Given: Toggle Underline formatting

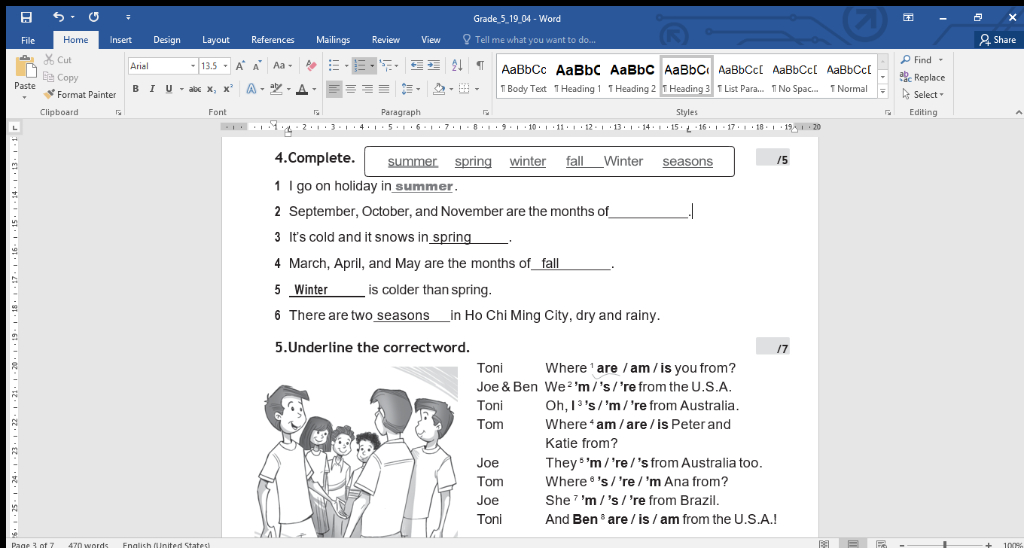Looking at the screenshot, I should pyautogui.click(x=168, y=89).
